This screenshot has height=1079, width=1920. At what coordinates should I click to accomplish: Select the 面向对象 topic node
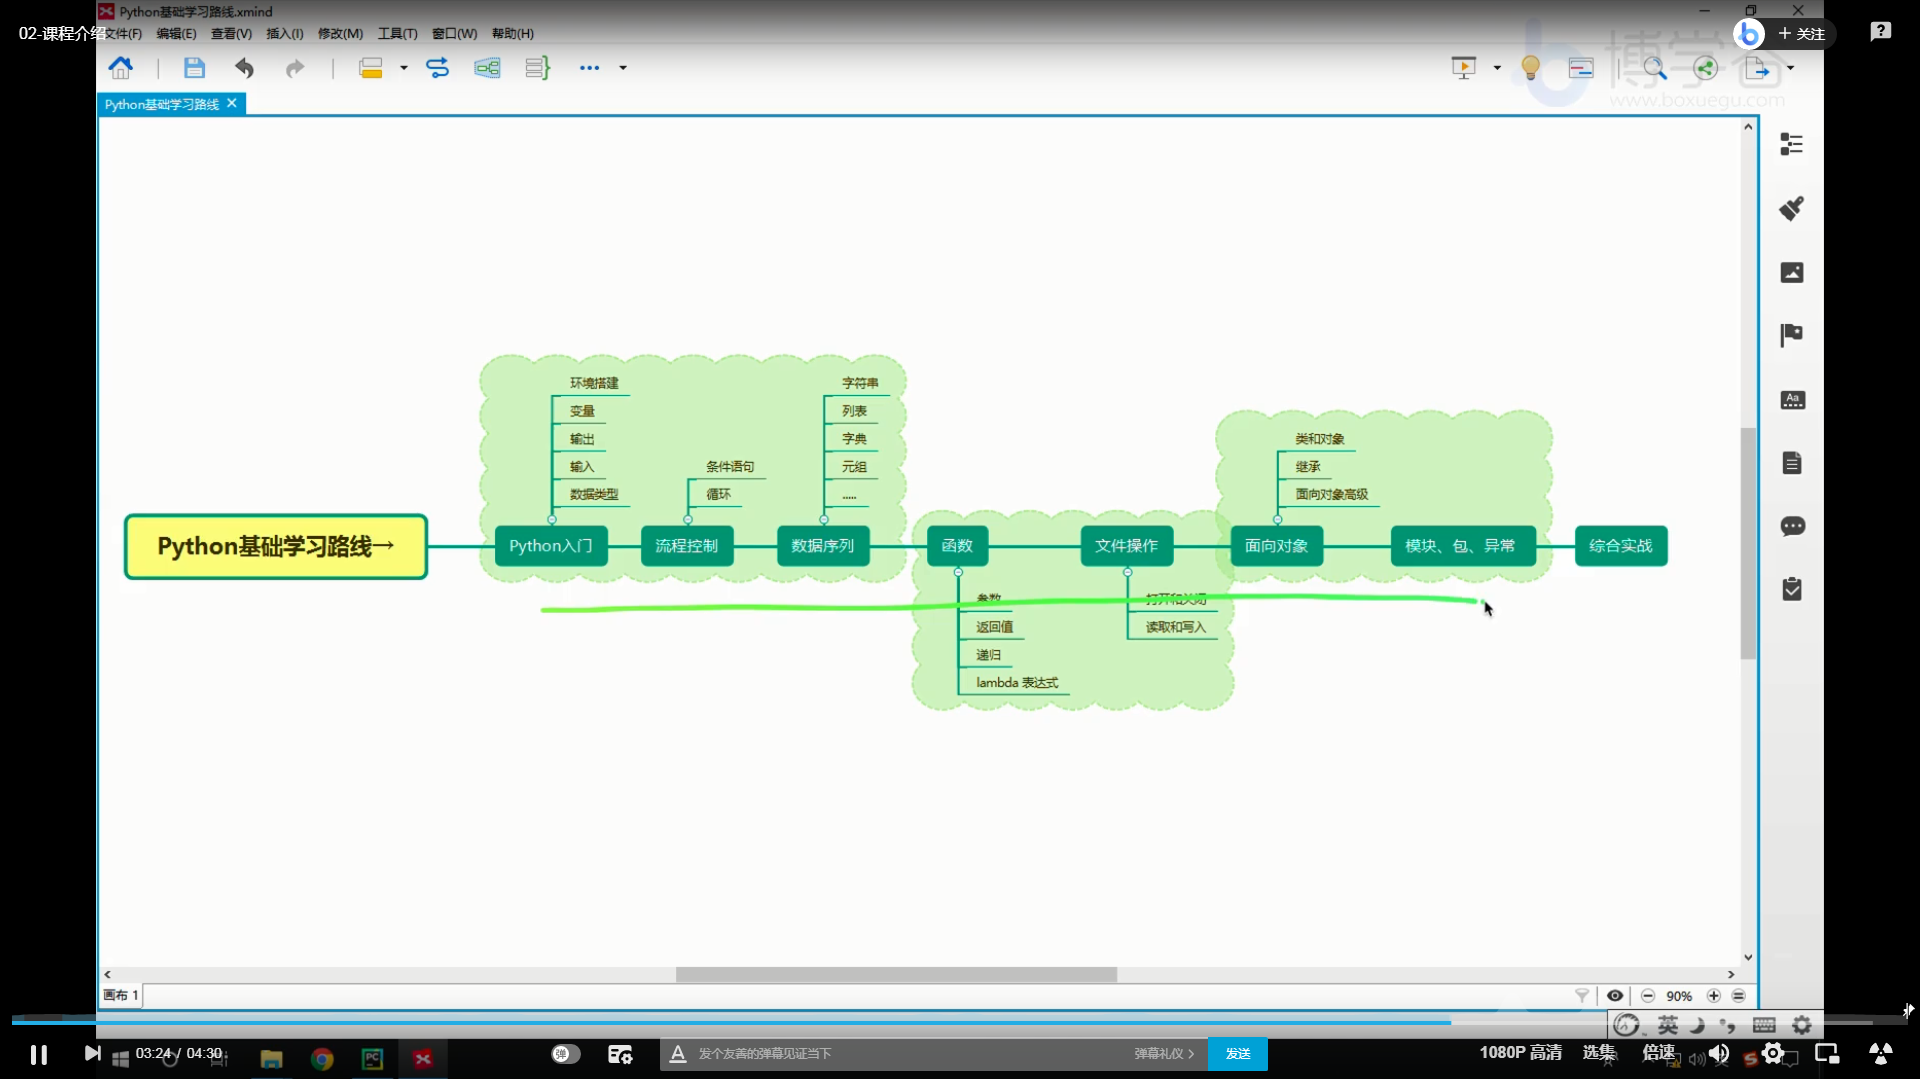pyautogui.click(x=1277, y=546)
